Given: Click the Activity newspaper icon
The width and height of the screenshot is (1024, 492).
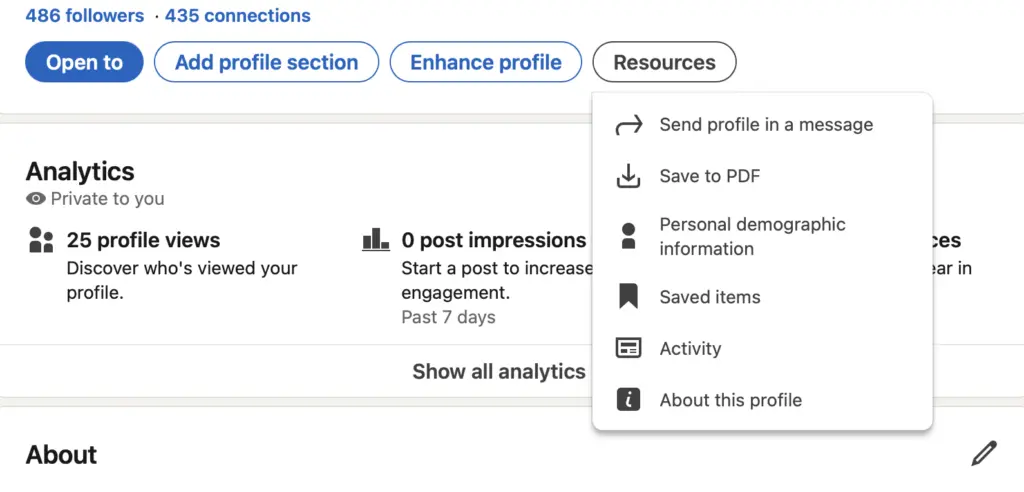Looking at the screenshot, I should click(629, 348).
